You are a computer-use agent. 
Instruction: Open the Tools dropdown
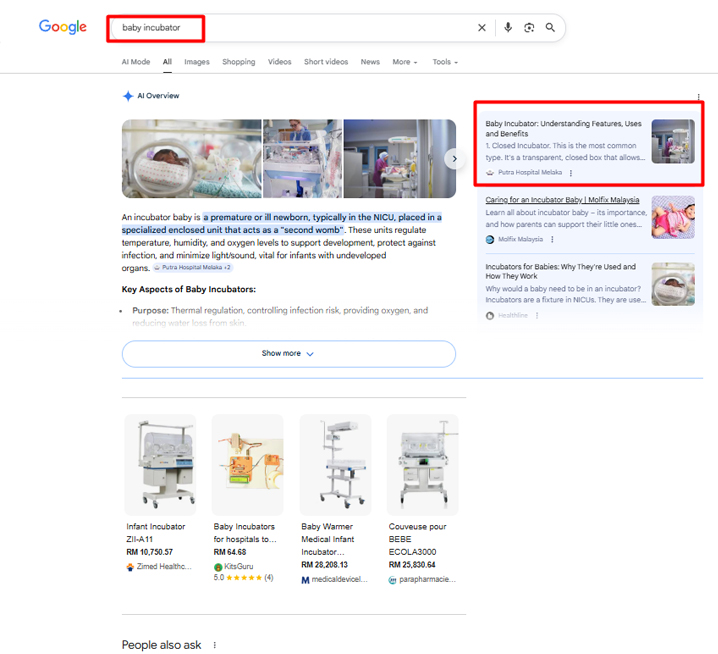(x=445, y=62)
